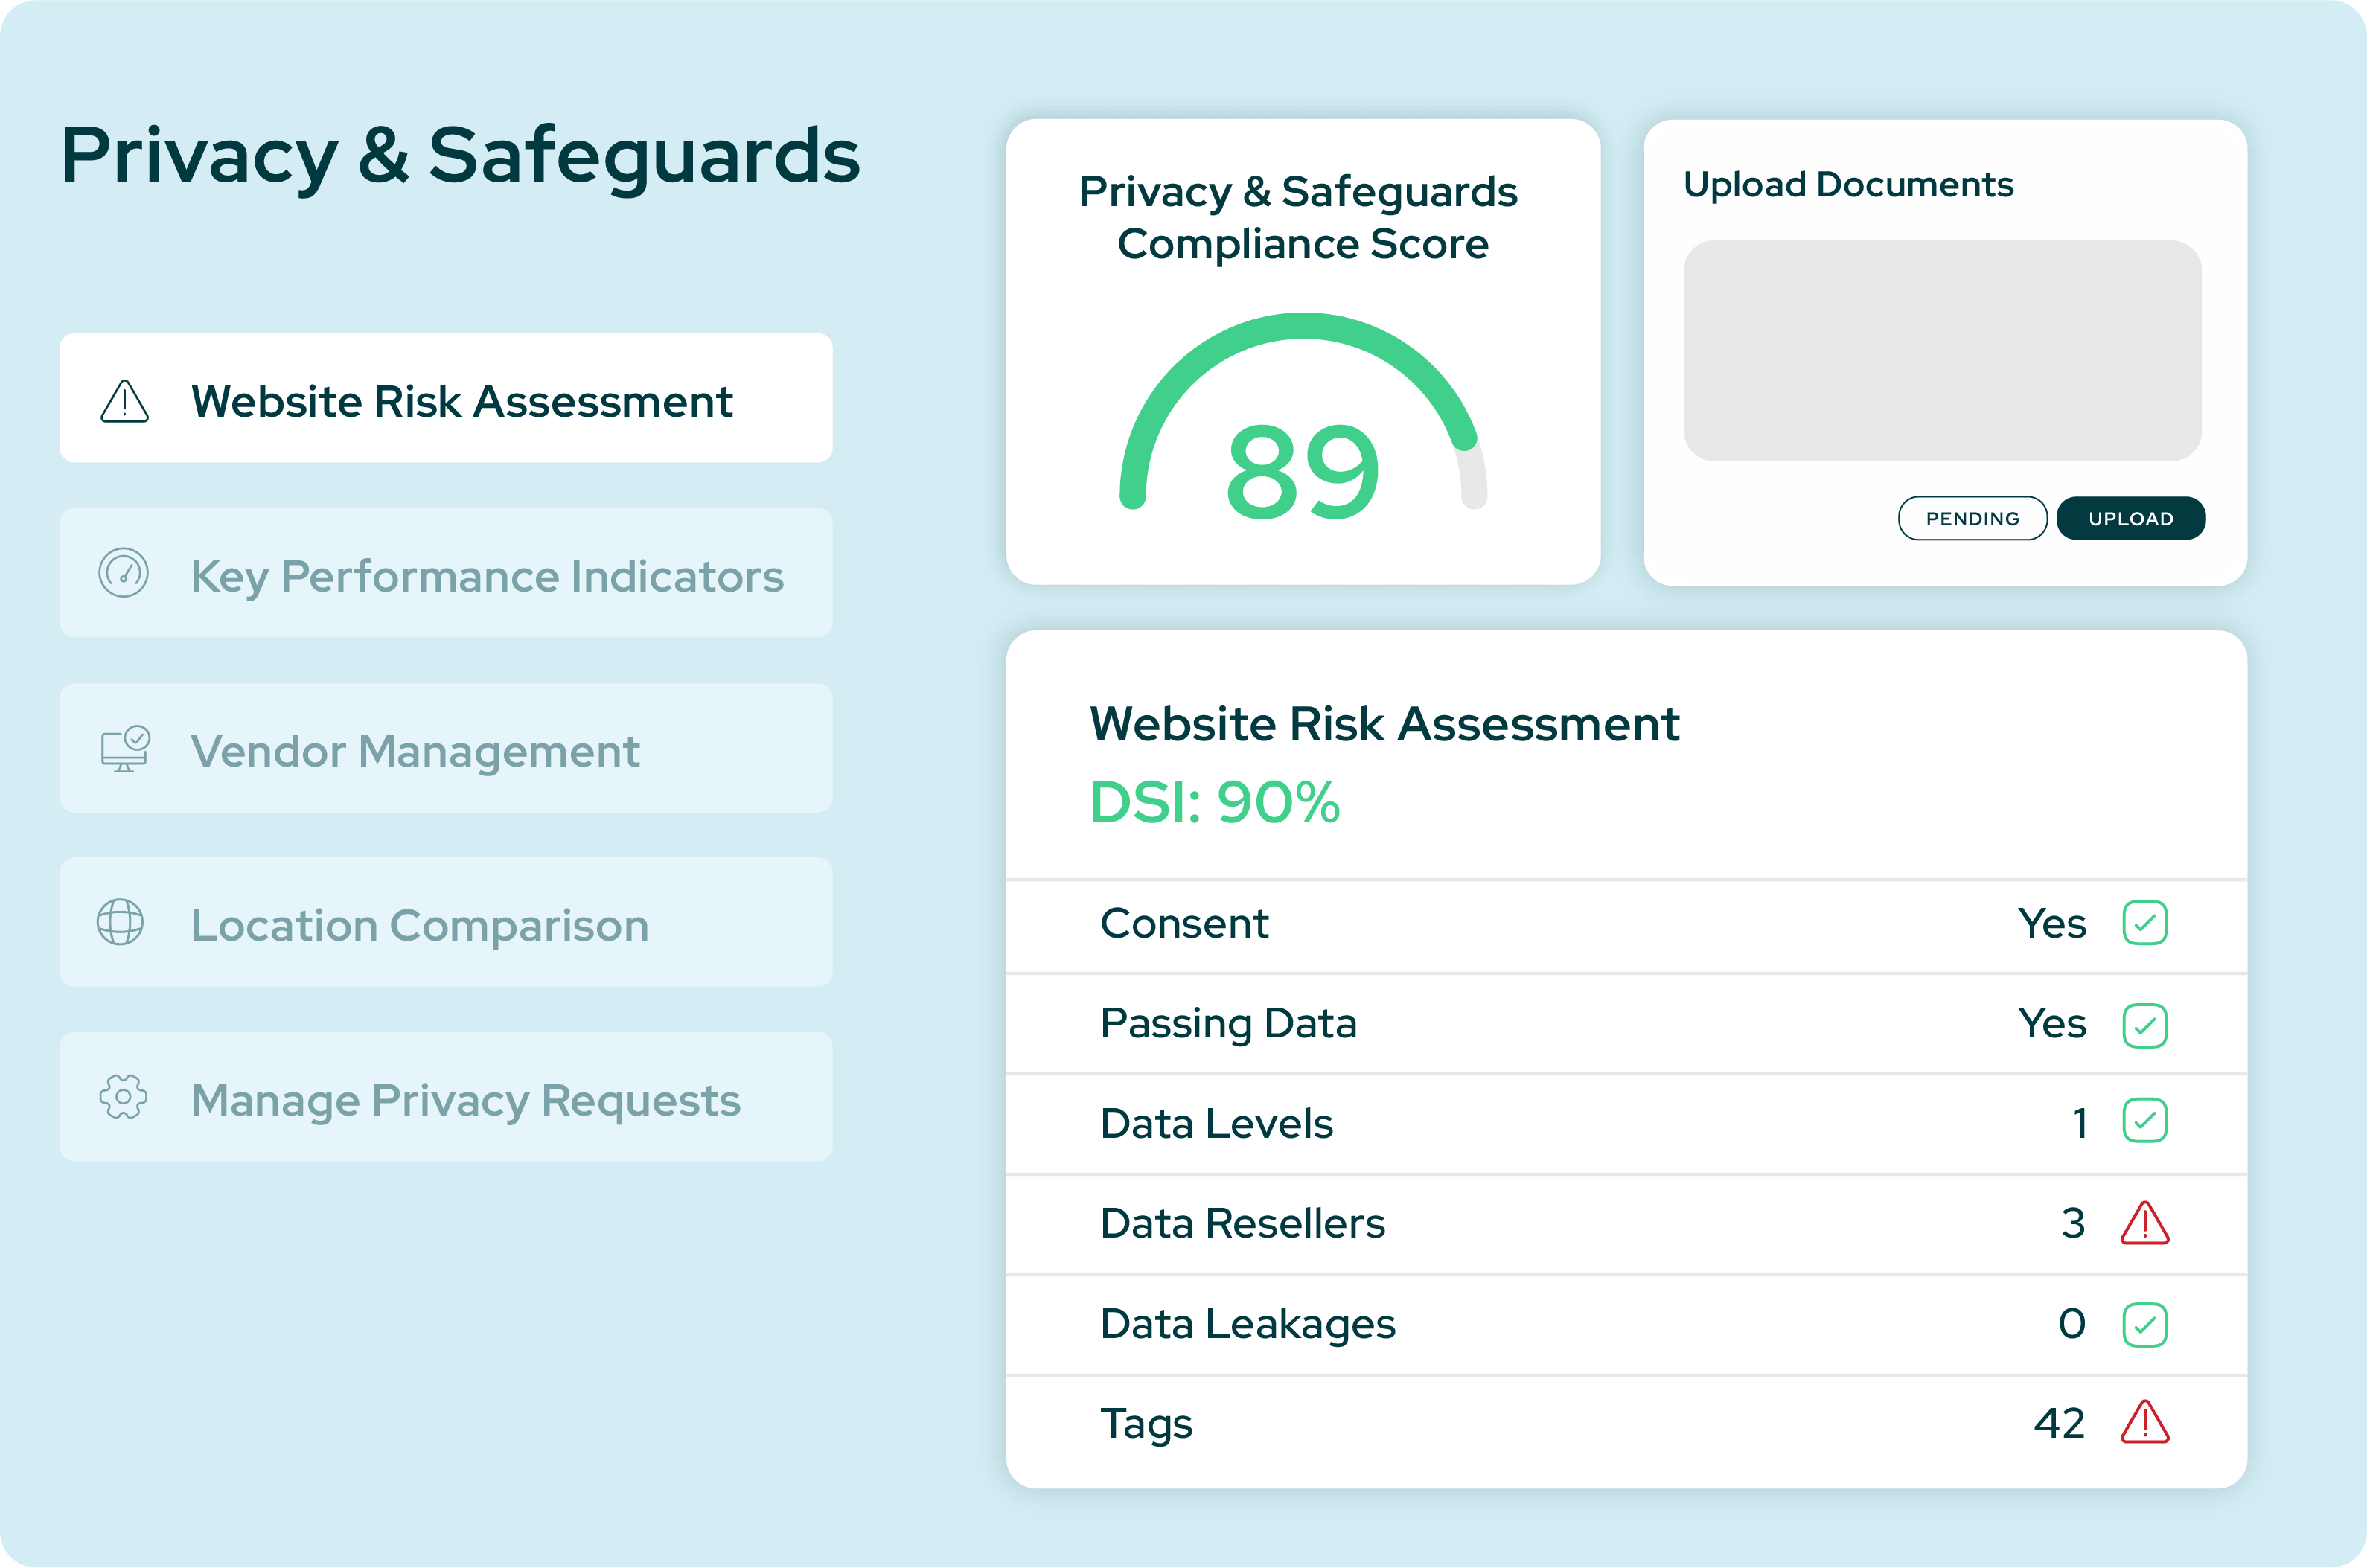Screen dimensions: 2367x1568
Task: Open Key Performance Indicators section
Action: 446,573
